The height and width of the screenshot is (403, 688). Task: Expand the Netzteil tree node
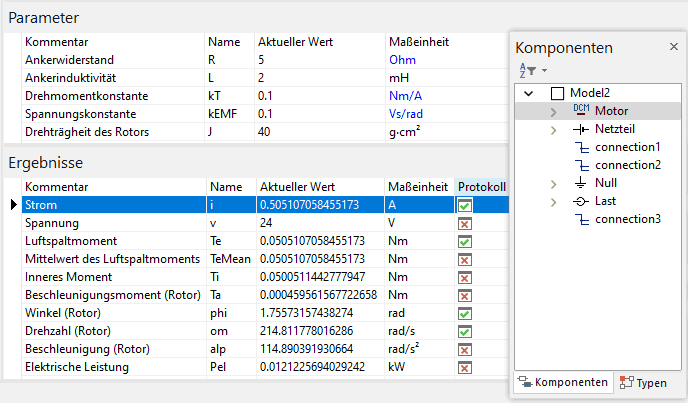tap(553, 129)
